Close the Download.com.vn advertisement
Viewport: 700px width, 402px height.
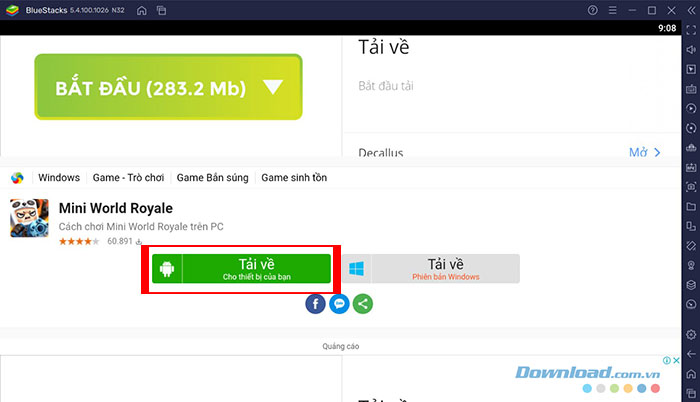coord(676,360)
